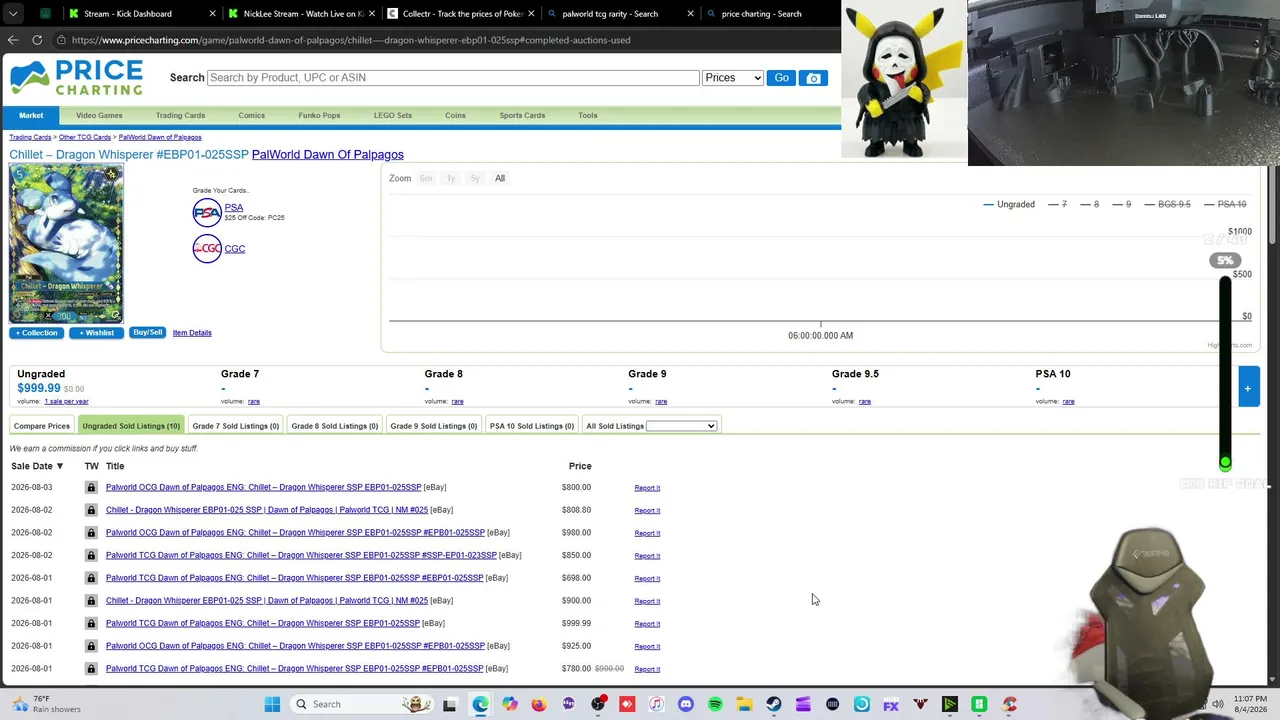Open the PalWorld Dawn Of Palpagos title link
Screen dimensions: 1280x720
click(x=328, y=155)
